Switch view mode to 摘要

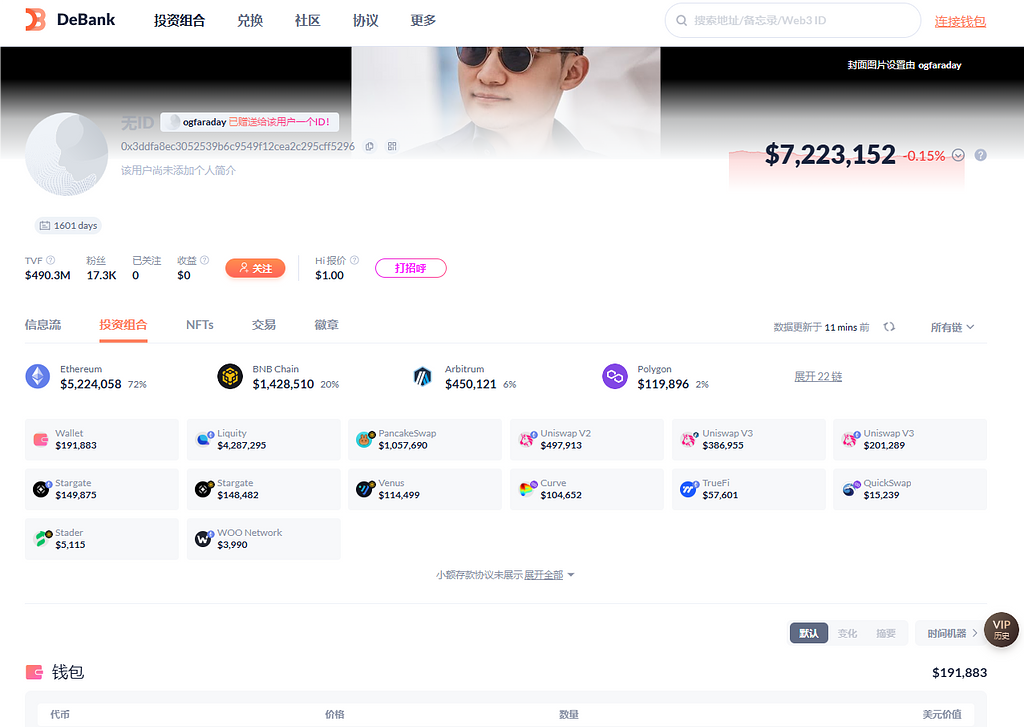(x=886, y=633)
